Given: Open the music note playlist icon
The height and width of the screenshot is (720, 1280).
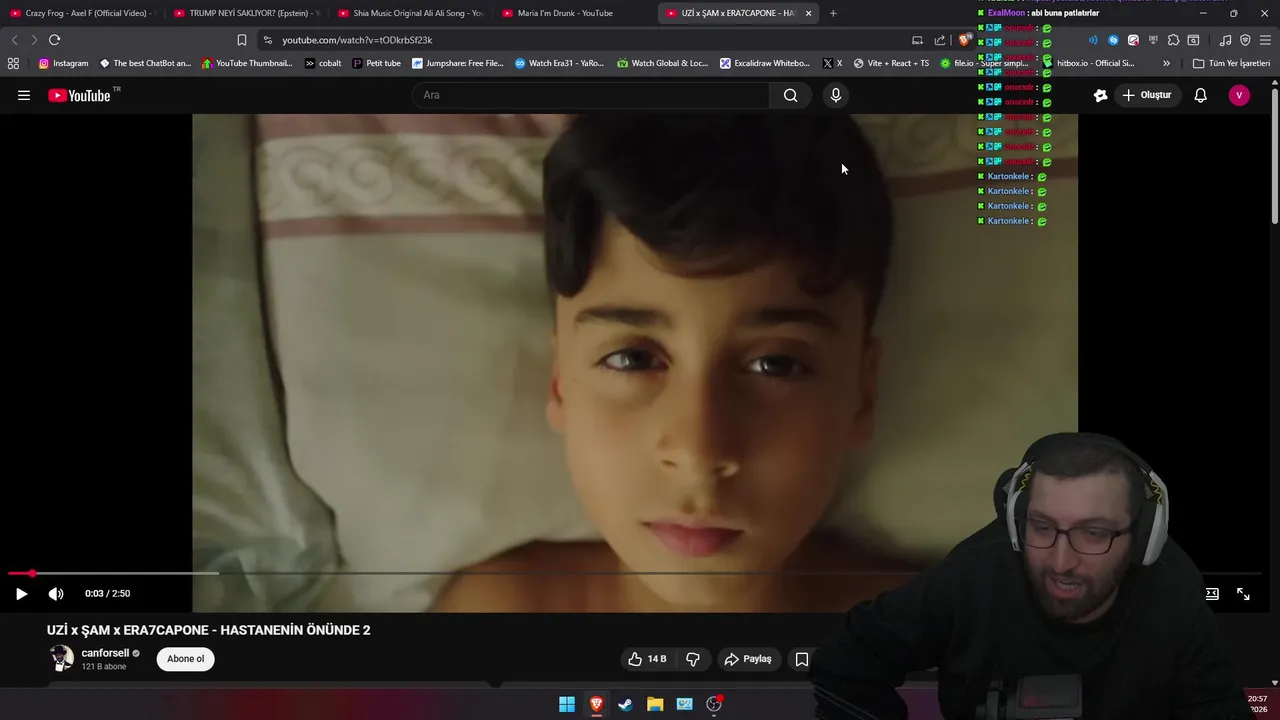Looking at the screenshot, I should coord(1225,40).
